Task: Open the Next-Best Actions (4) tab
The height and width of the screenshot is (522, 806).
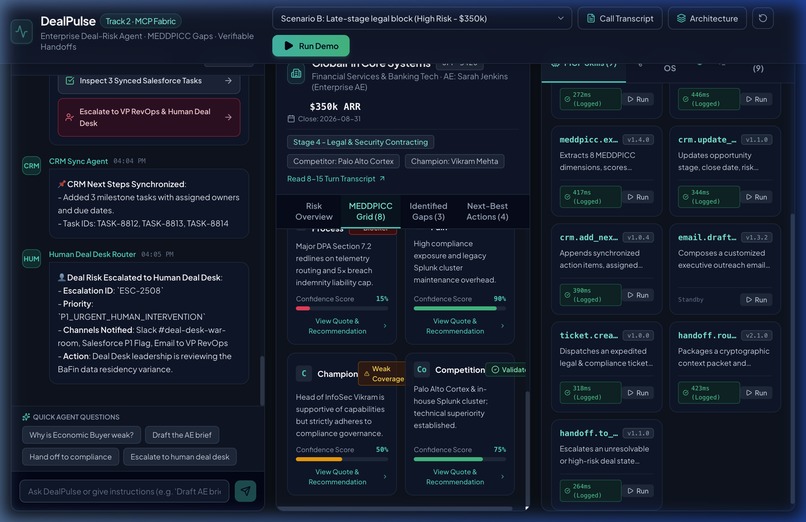Action: click(x=487, y=211)
